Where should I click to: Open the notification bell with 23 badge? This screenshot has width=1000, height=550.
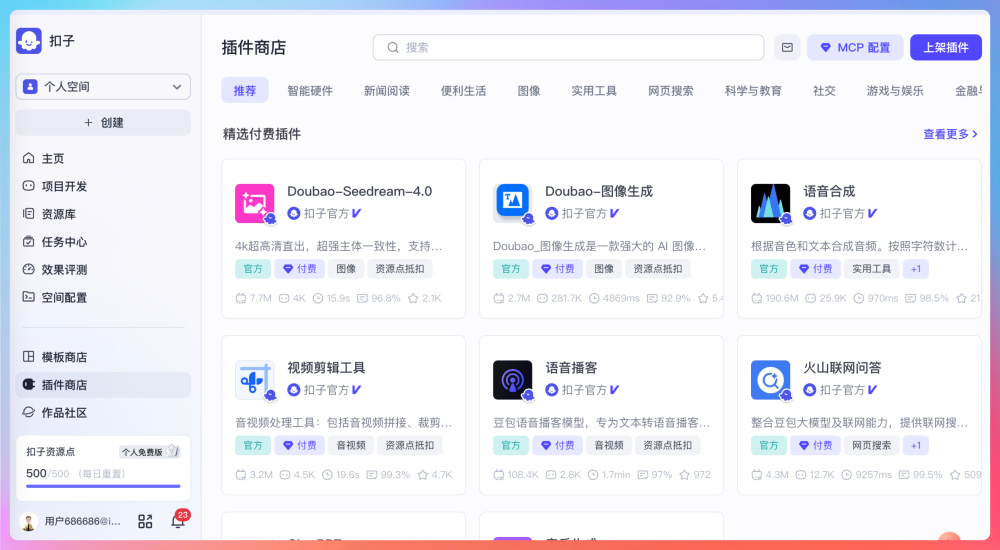(x=178, y=521)
